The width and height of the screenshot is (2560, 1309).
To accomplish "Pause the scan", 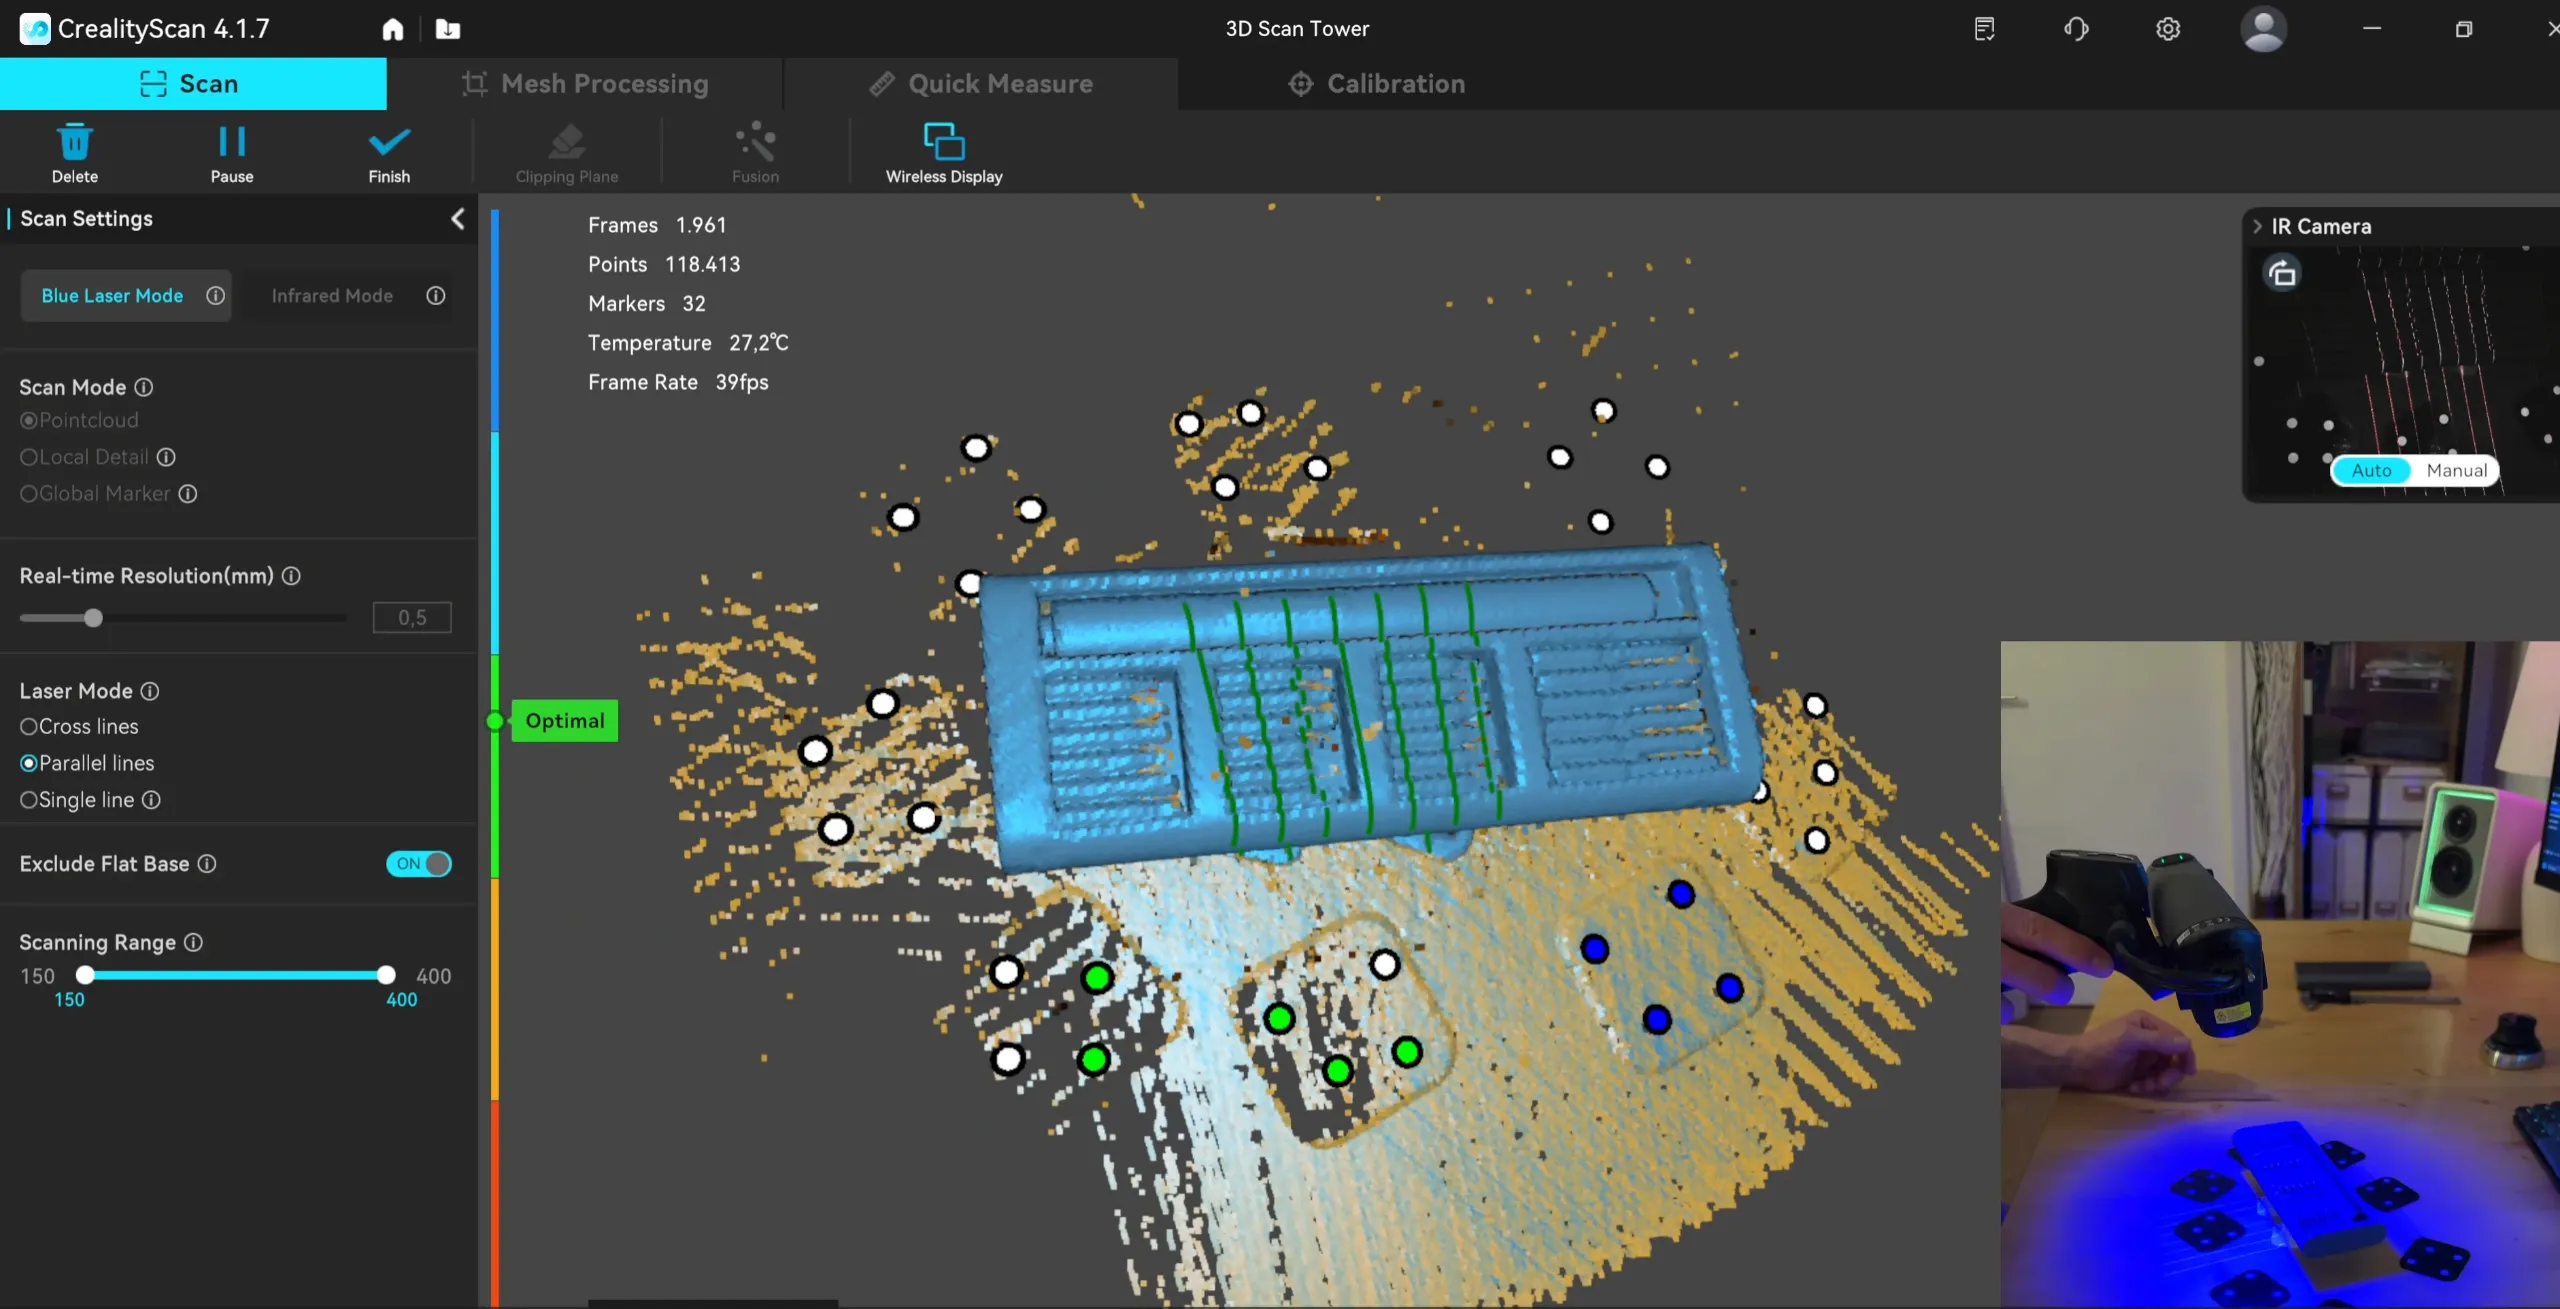I will tap(231, 143).
